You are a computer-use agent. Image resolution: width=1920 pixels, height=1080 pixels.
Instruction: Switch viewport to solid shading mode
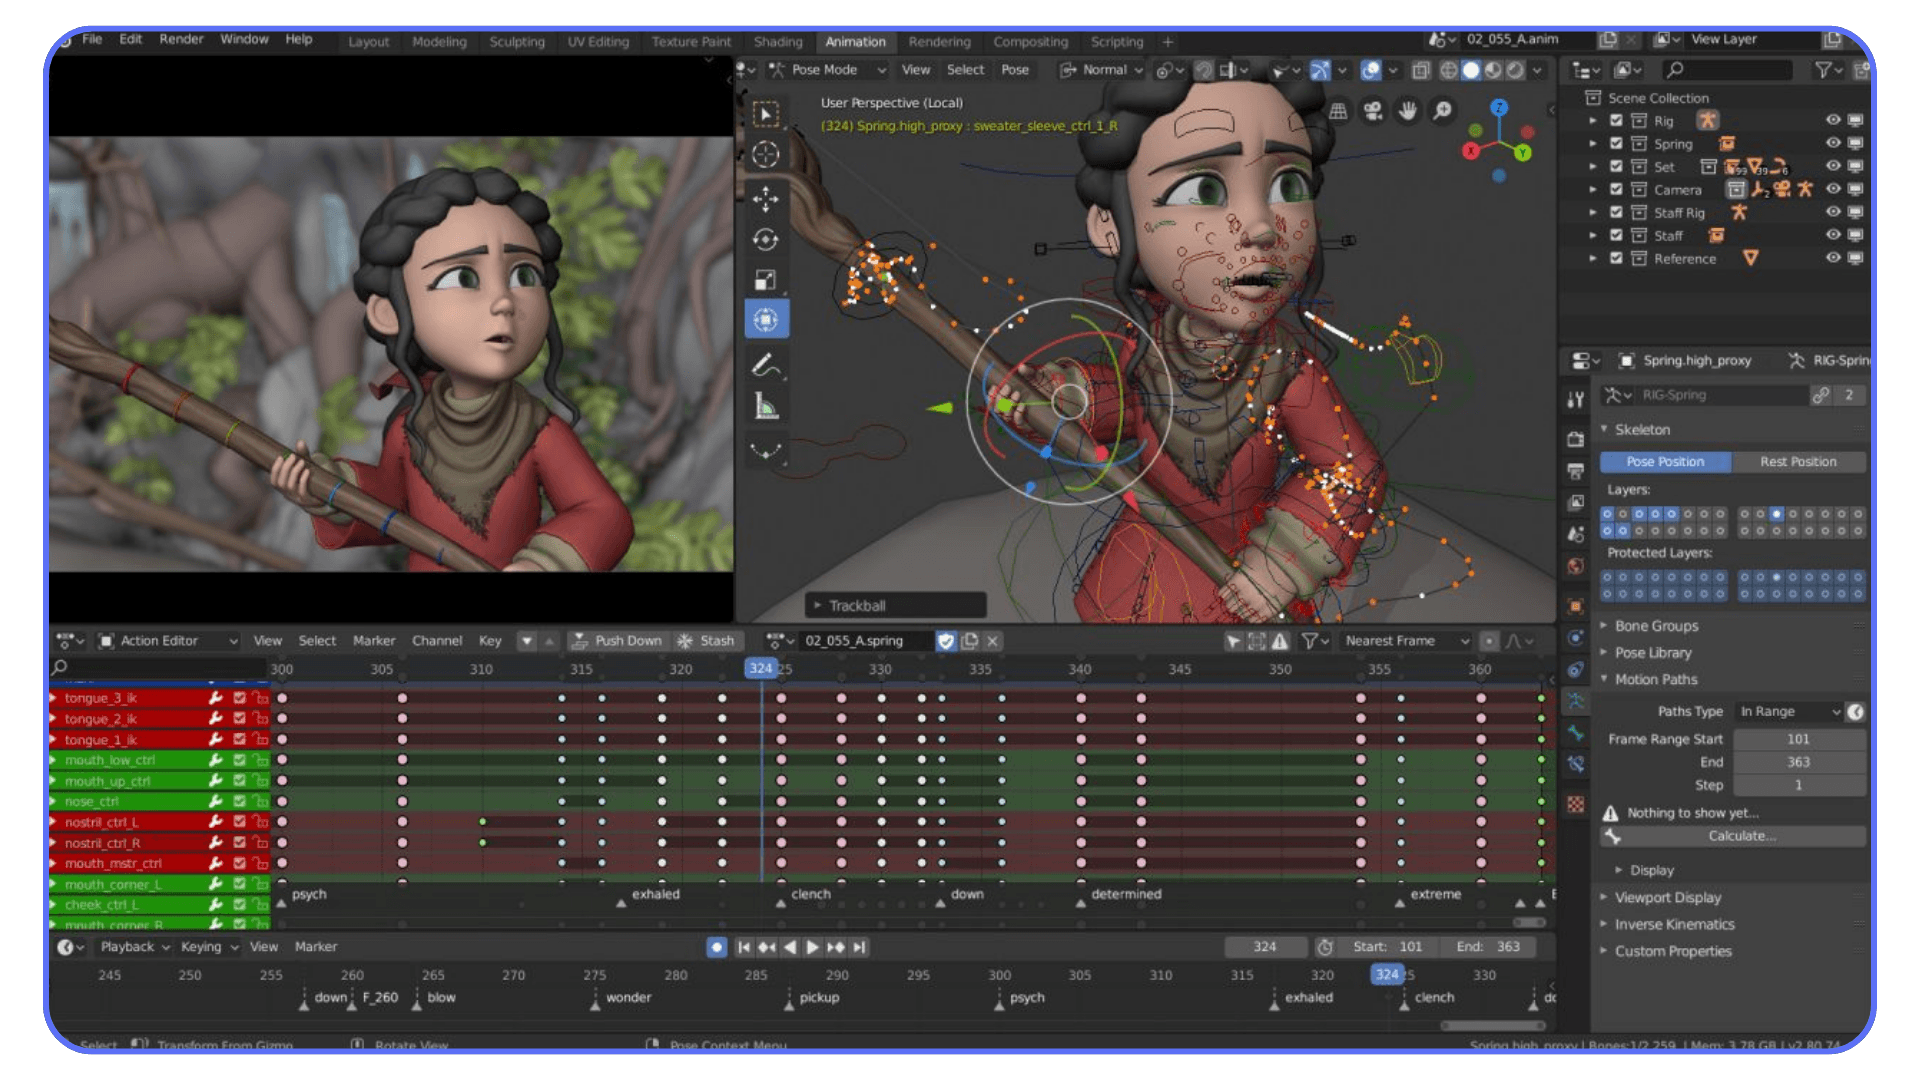click(x=1469, y=70)
